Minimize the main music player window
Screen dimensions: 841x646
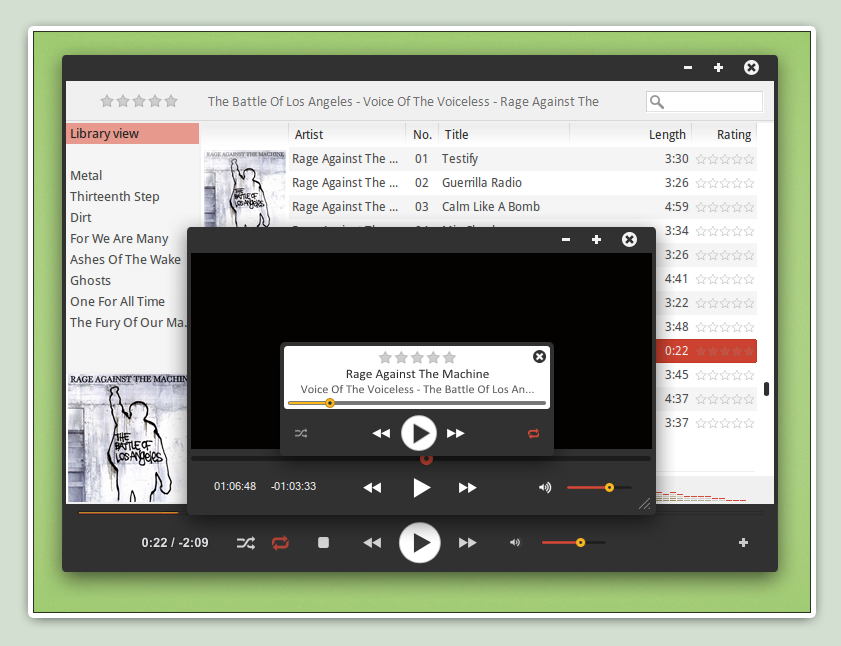pos(688,67)
